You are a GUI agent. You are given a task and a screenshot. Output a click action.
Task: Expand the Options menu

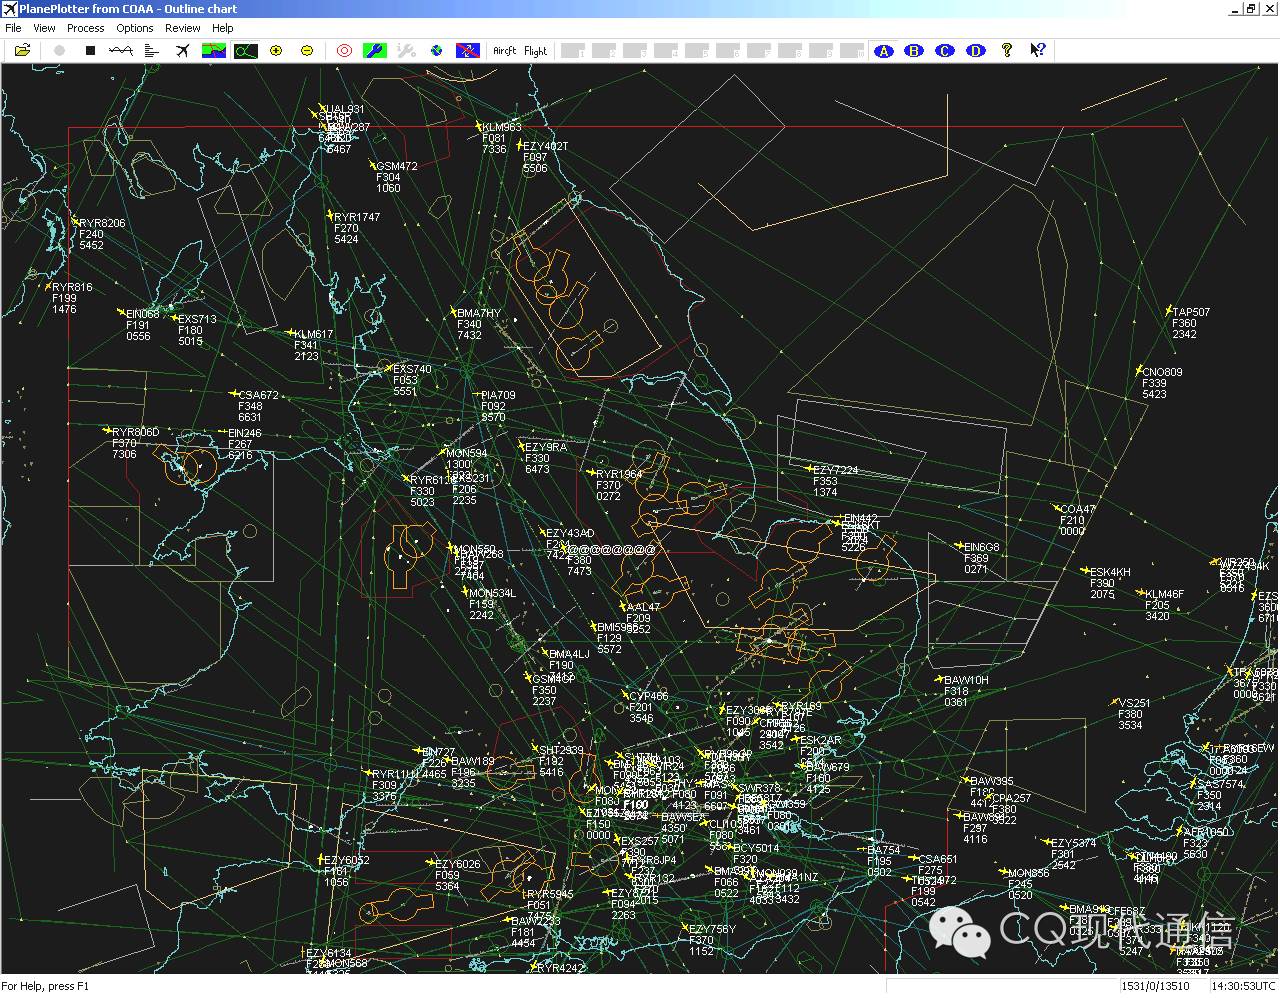point(135,28)
